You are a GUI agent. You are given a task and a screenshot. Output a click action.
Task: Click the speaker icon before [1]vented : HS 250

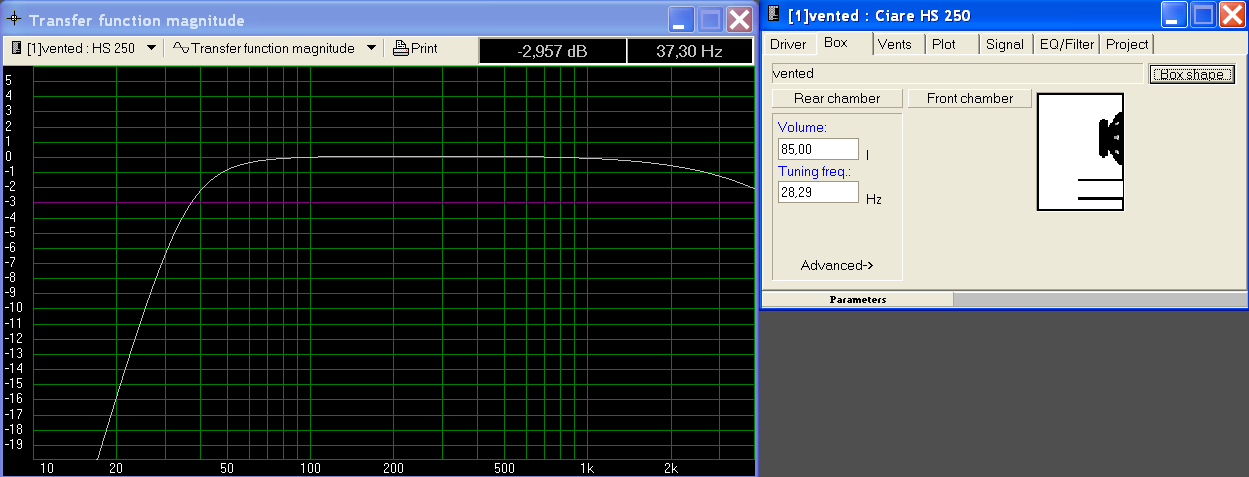point(17,48)
